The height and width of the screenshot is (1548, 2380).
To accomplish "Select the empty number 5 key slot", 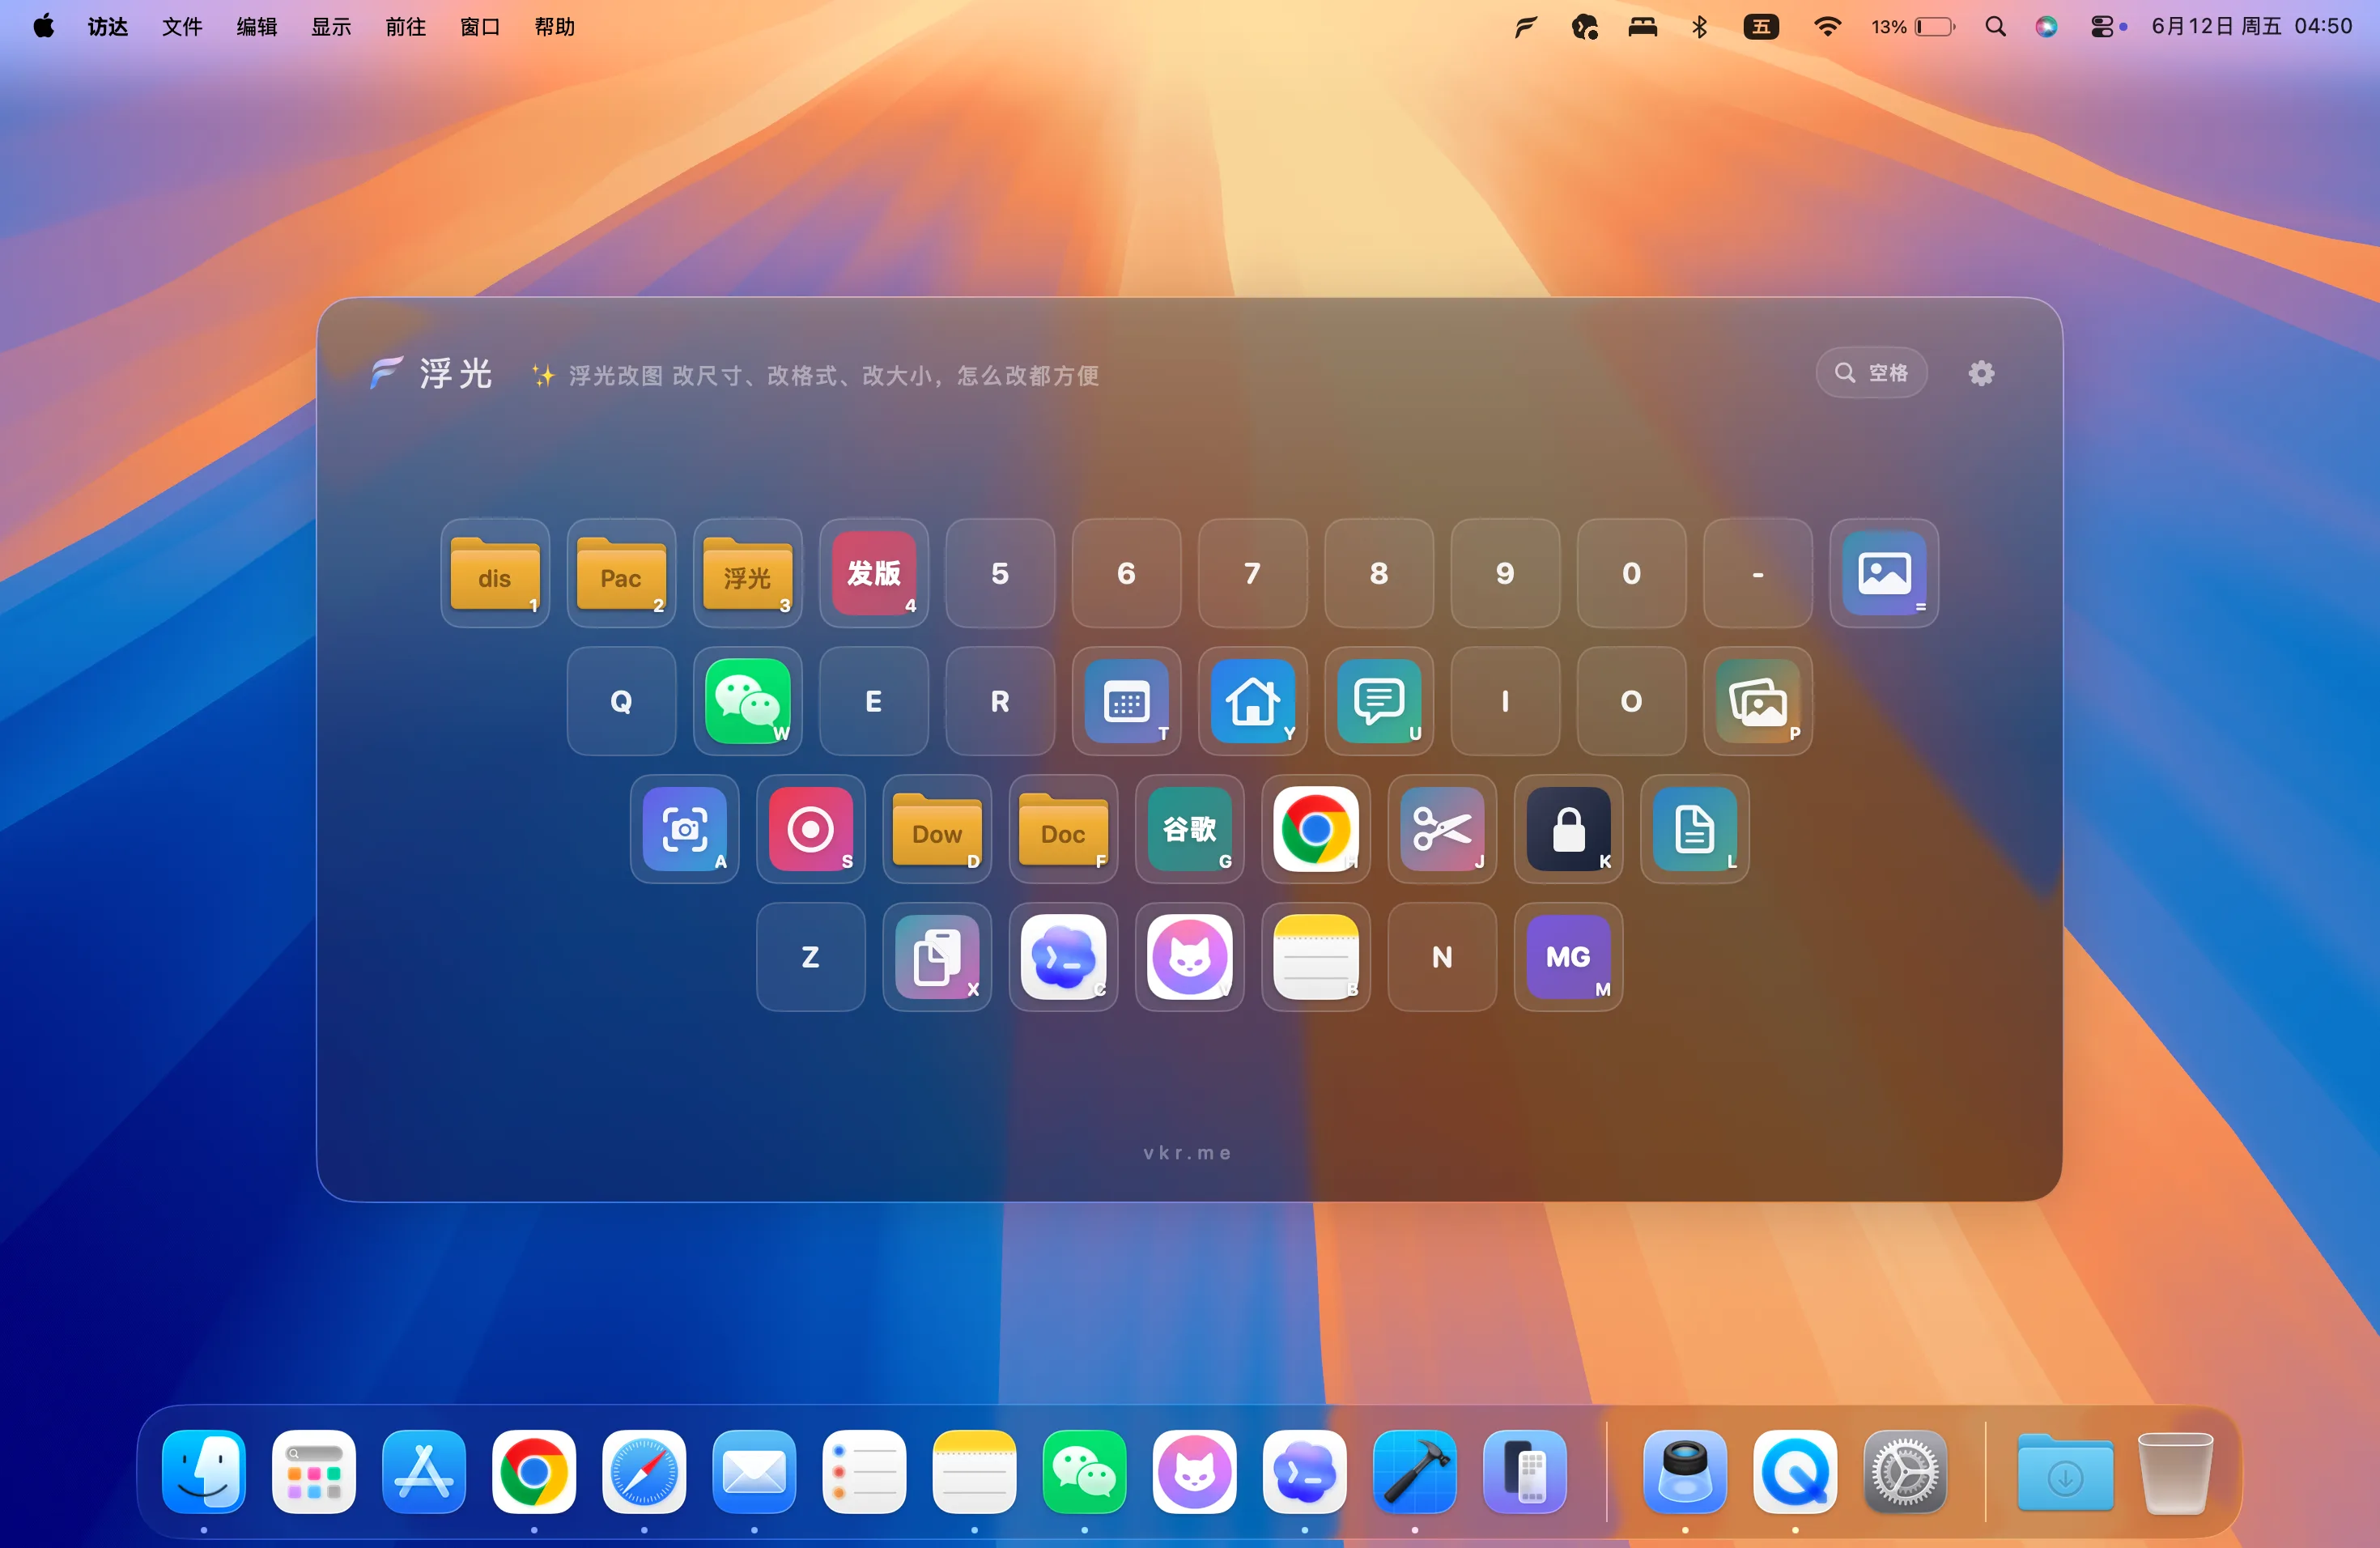I will pyautogui.click(x=1000, y=573).
